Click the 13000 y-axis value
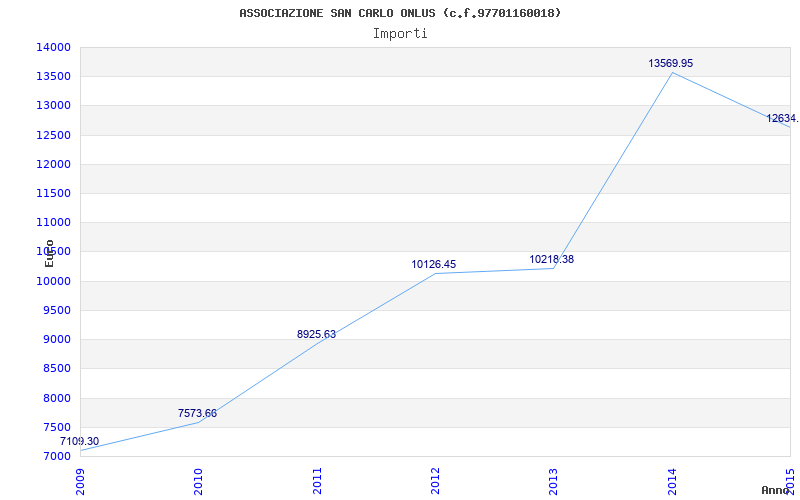Viewport: 800px width, 500px height. (x=53, y=106)
